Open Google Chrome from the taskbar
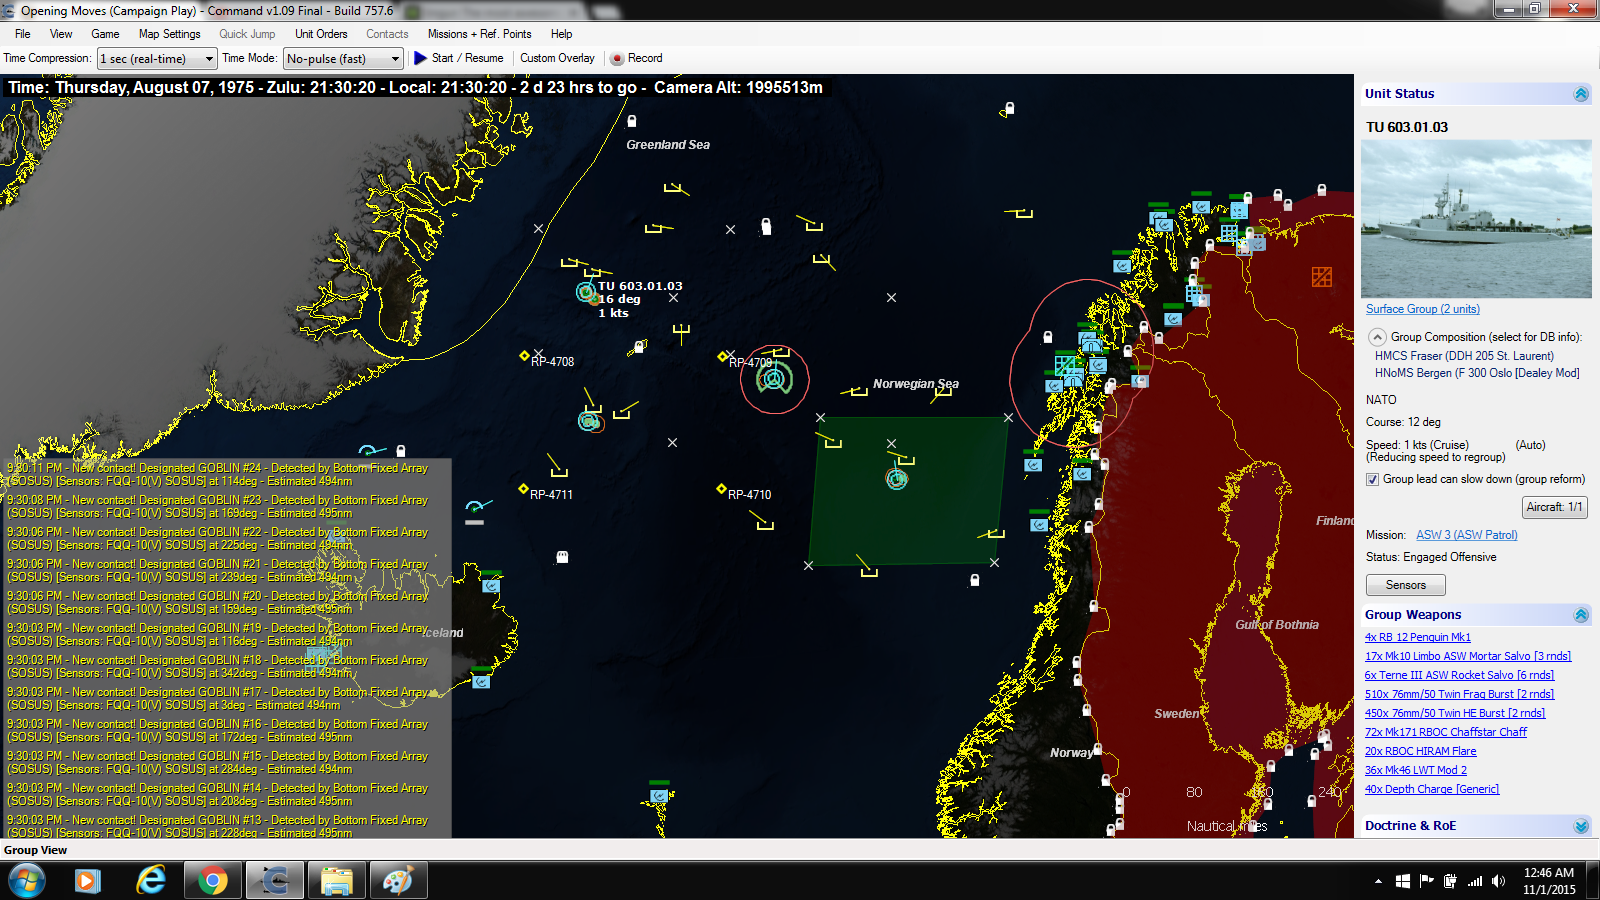The height and width of the screenshot is (900, 1600). coord(212,880)
